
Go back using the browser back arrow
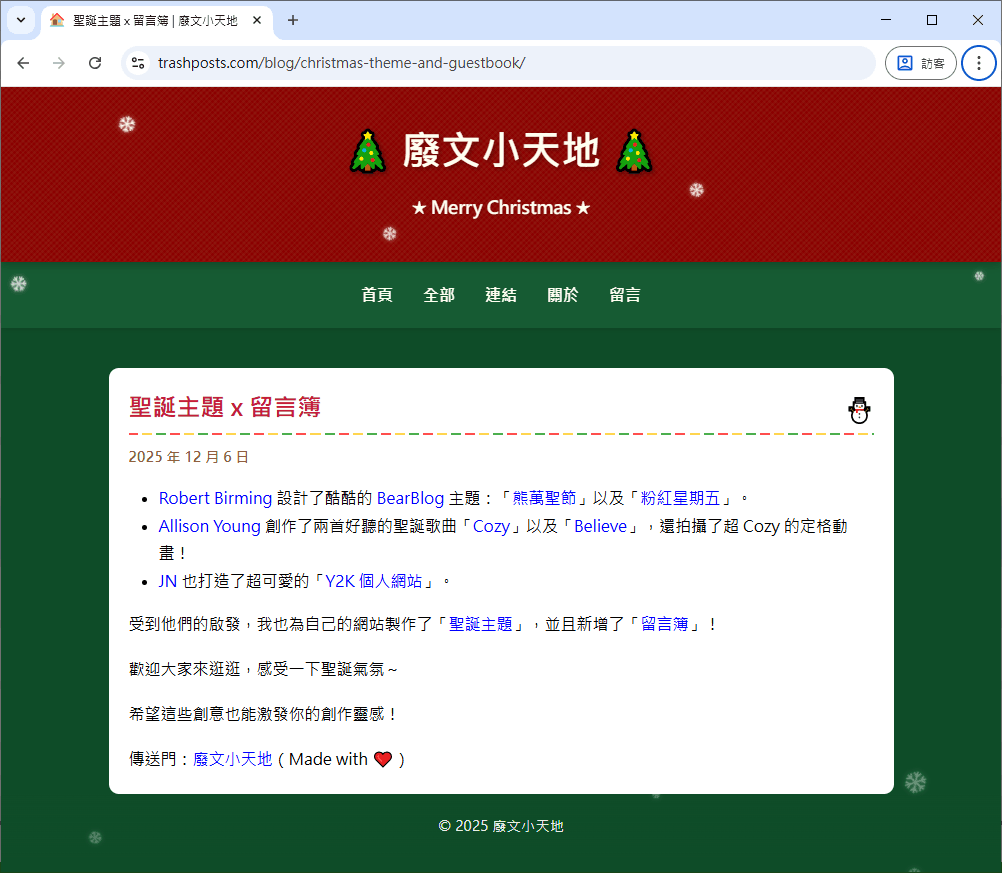(23, 62)
